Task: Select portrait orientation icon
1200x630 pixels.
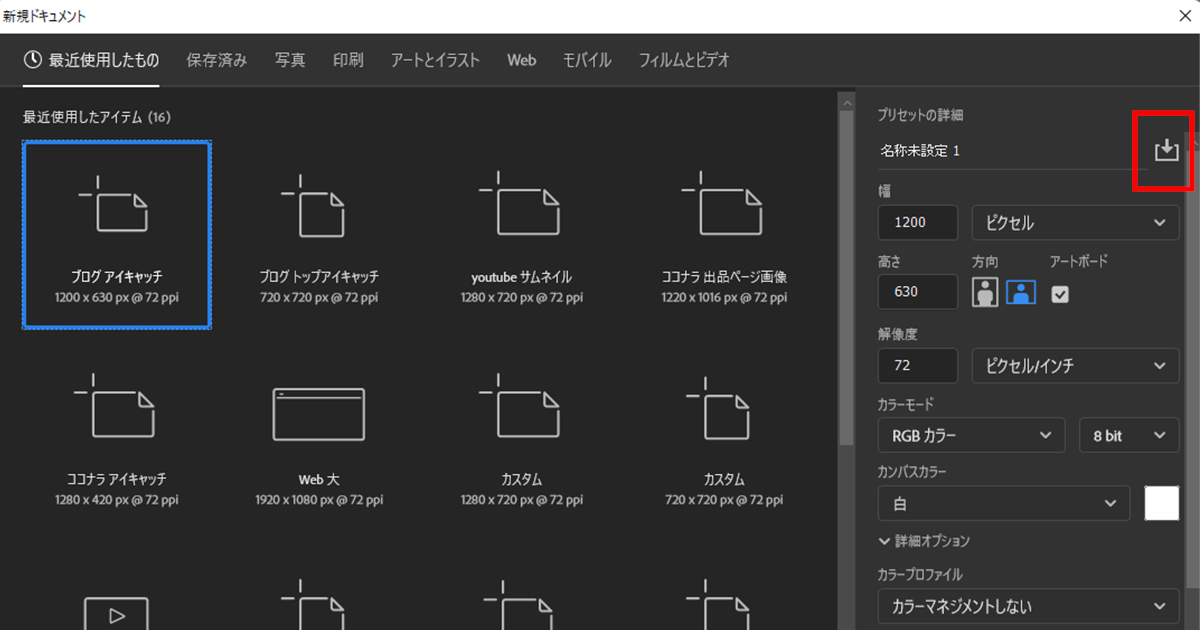Action: point(985,292)
